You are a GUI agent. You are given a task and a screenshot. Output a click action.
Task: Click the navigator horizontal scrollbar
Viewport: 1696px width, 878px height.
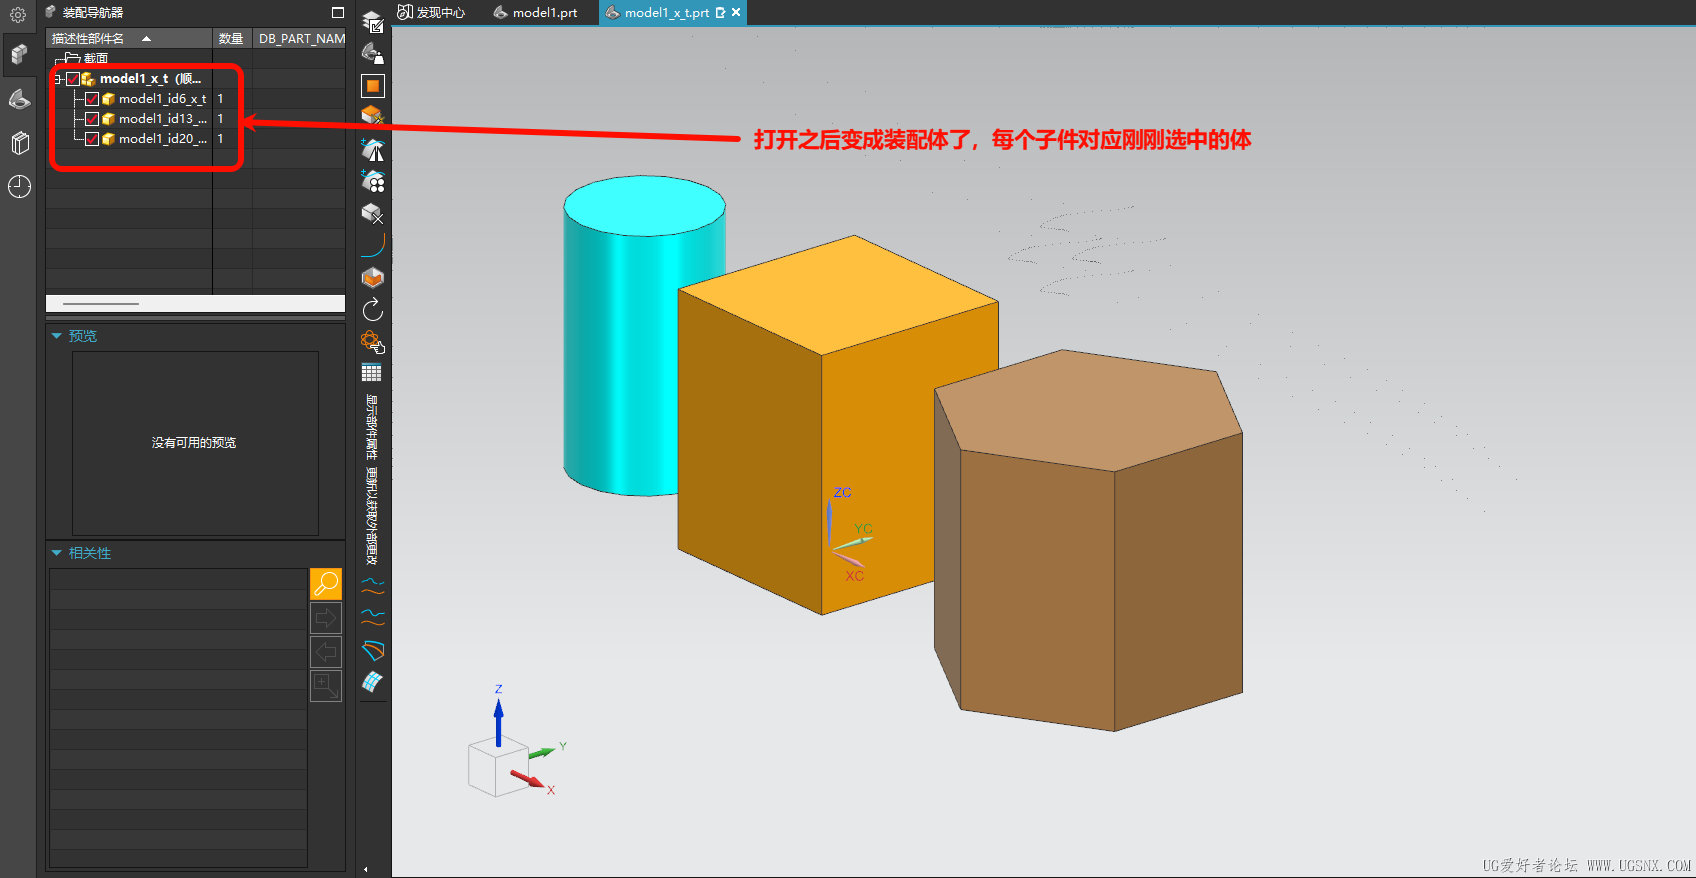click(x=195, y=303)
